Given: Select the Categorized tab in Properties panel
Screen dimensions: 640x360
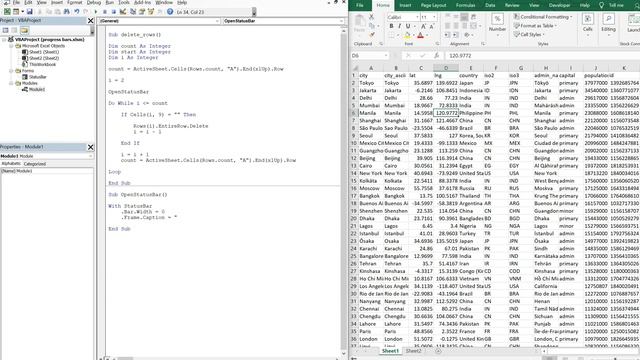Looking at the screenshot, I should coord(35,164).
